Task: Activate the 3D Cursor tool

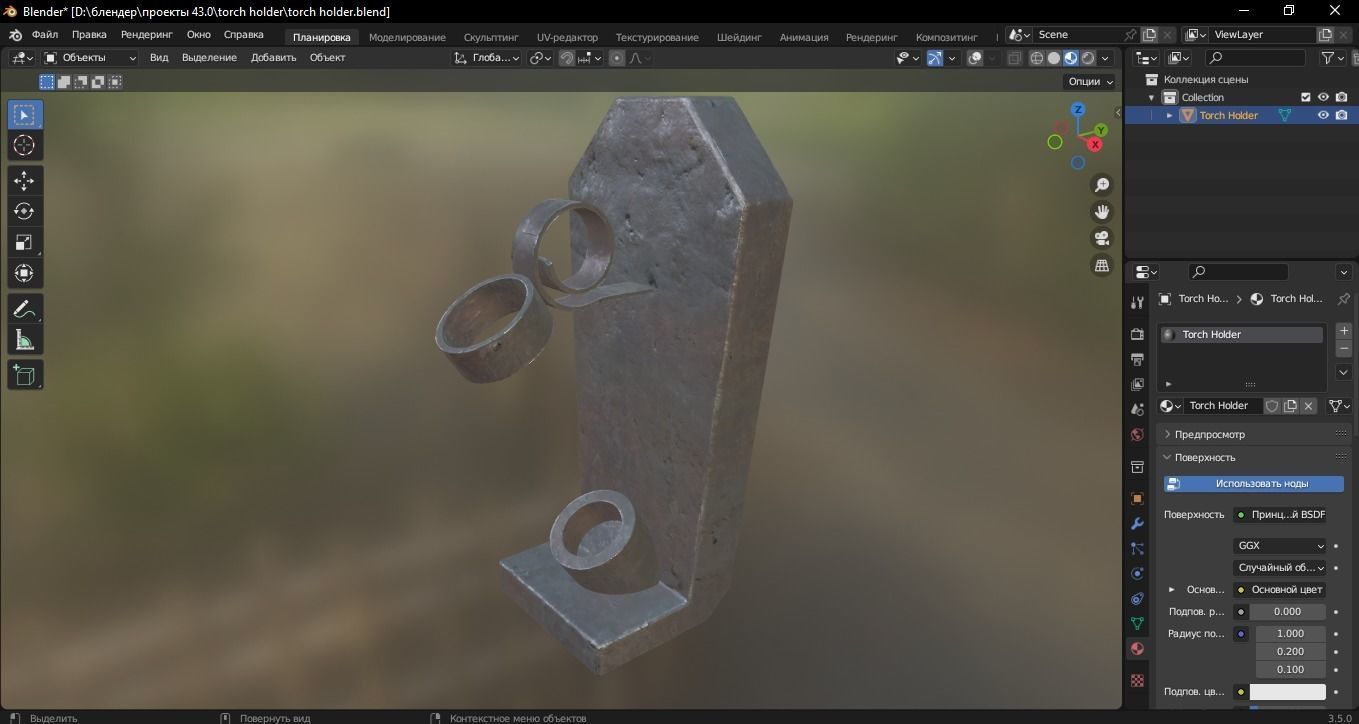Action: 25,146
